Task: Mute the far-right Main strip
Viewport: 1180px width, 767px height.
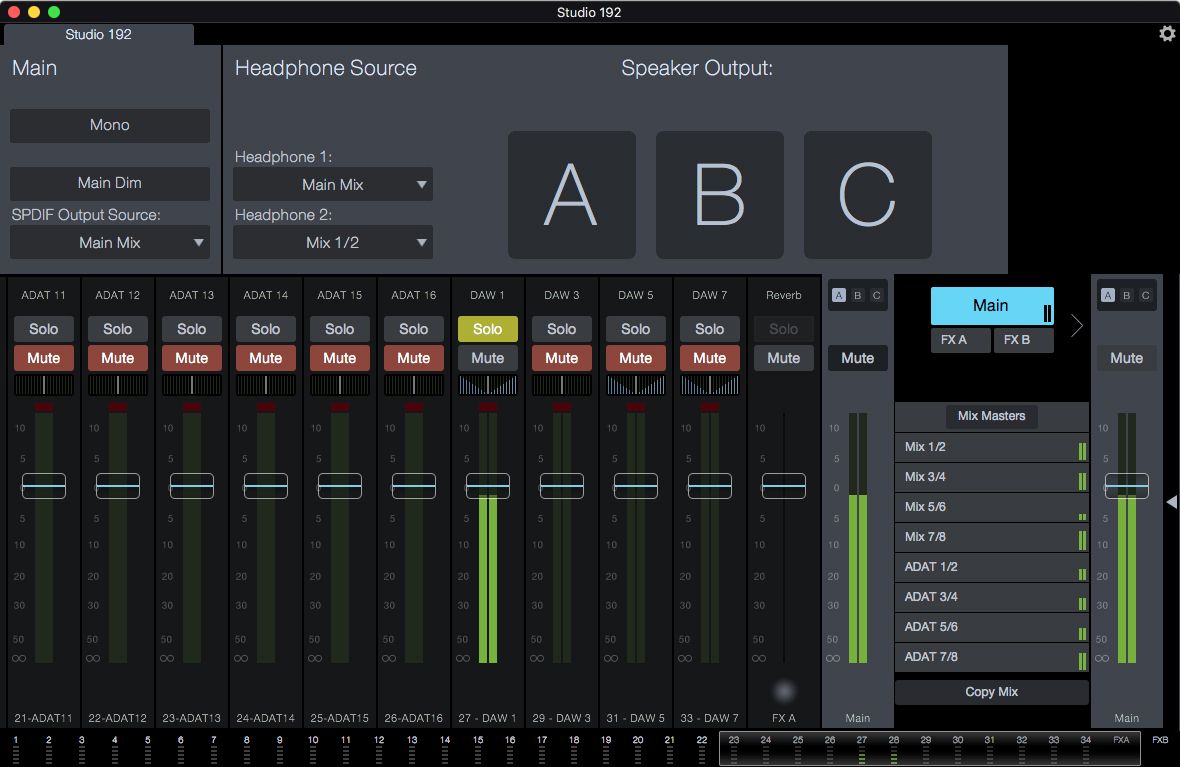Action: coord(1127,358)
